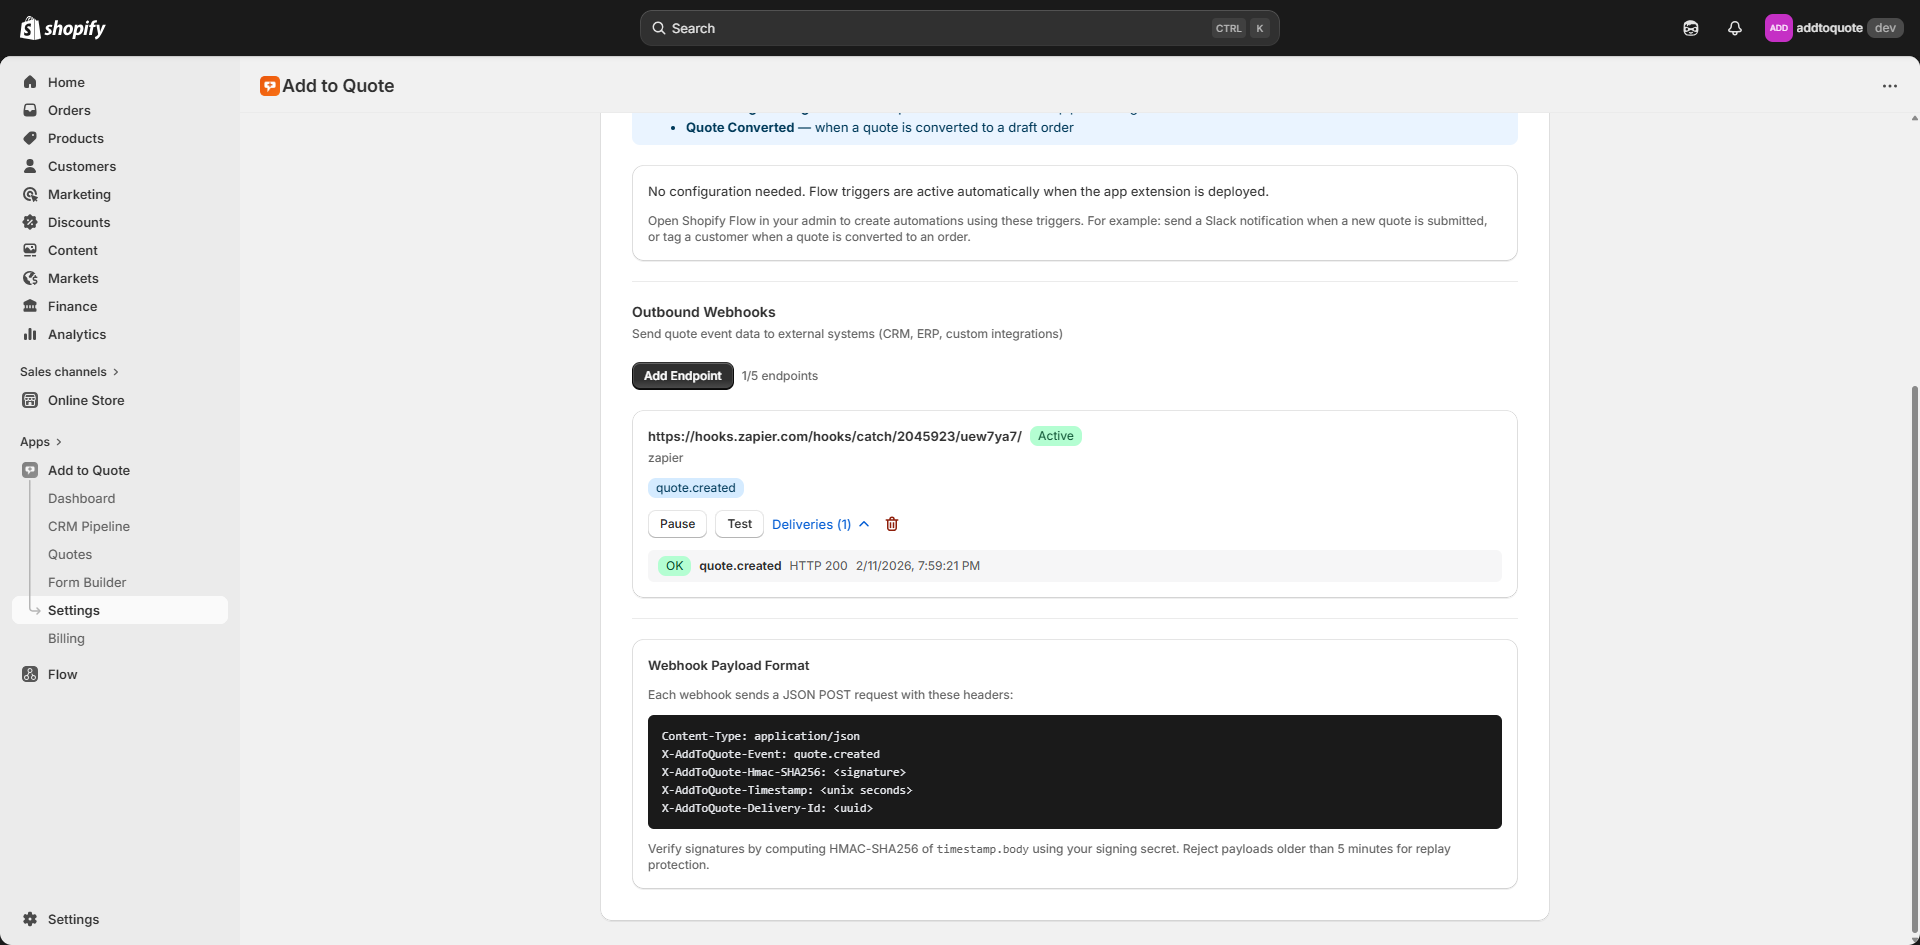Screen dimensions: 1920x945
Task: Open the Orders section in sidebar
Action: 67,110
